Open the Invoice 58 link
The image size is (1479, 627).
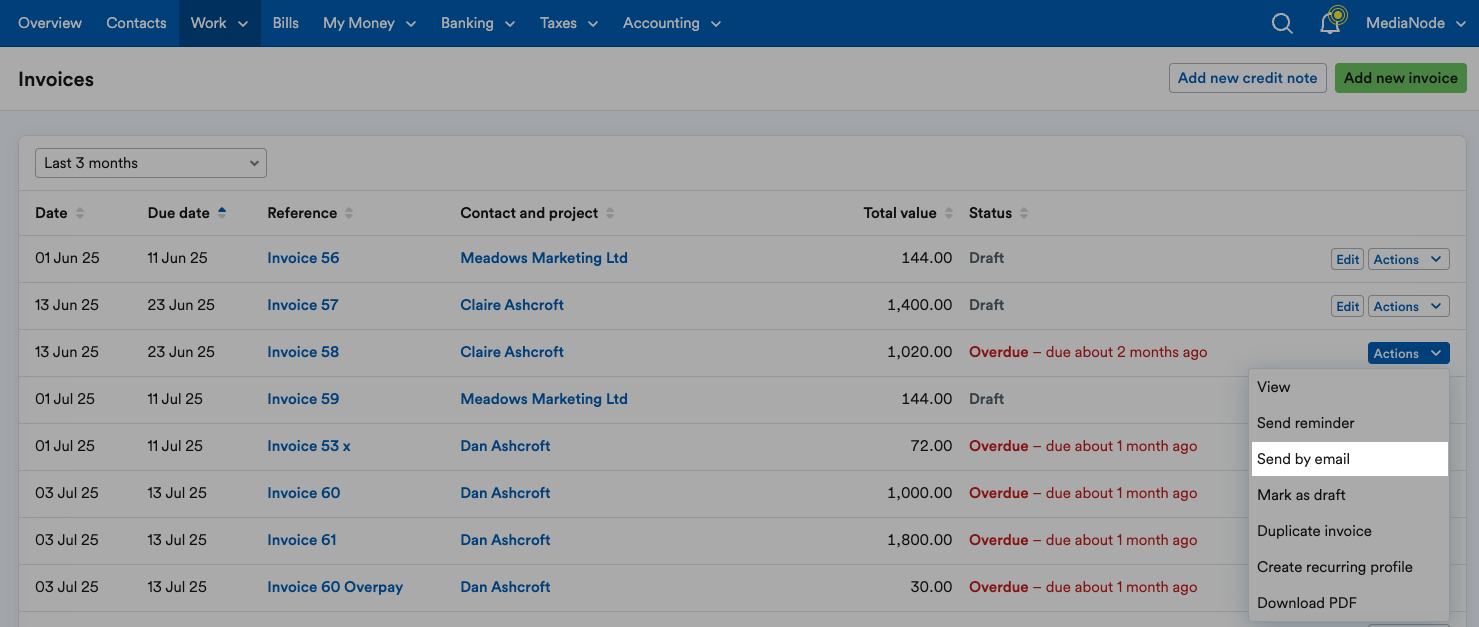(x=303, y=352)
